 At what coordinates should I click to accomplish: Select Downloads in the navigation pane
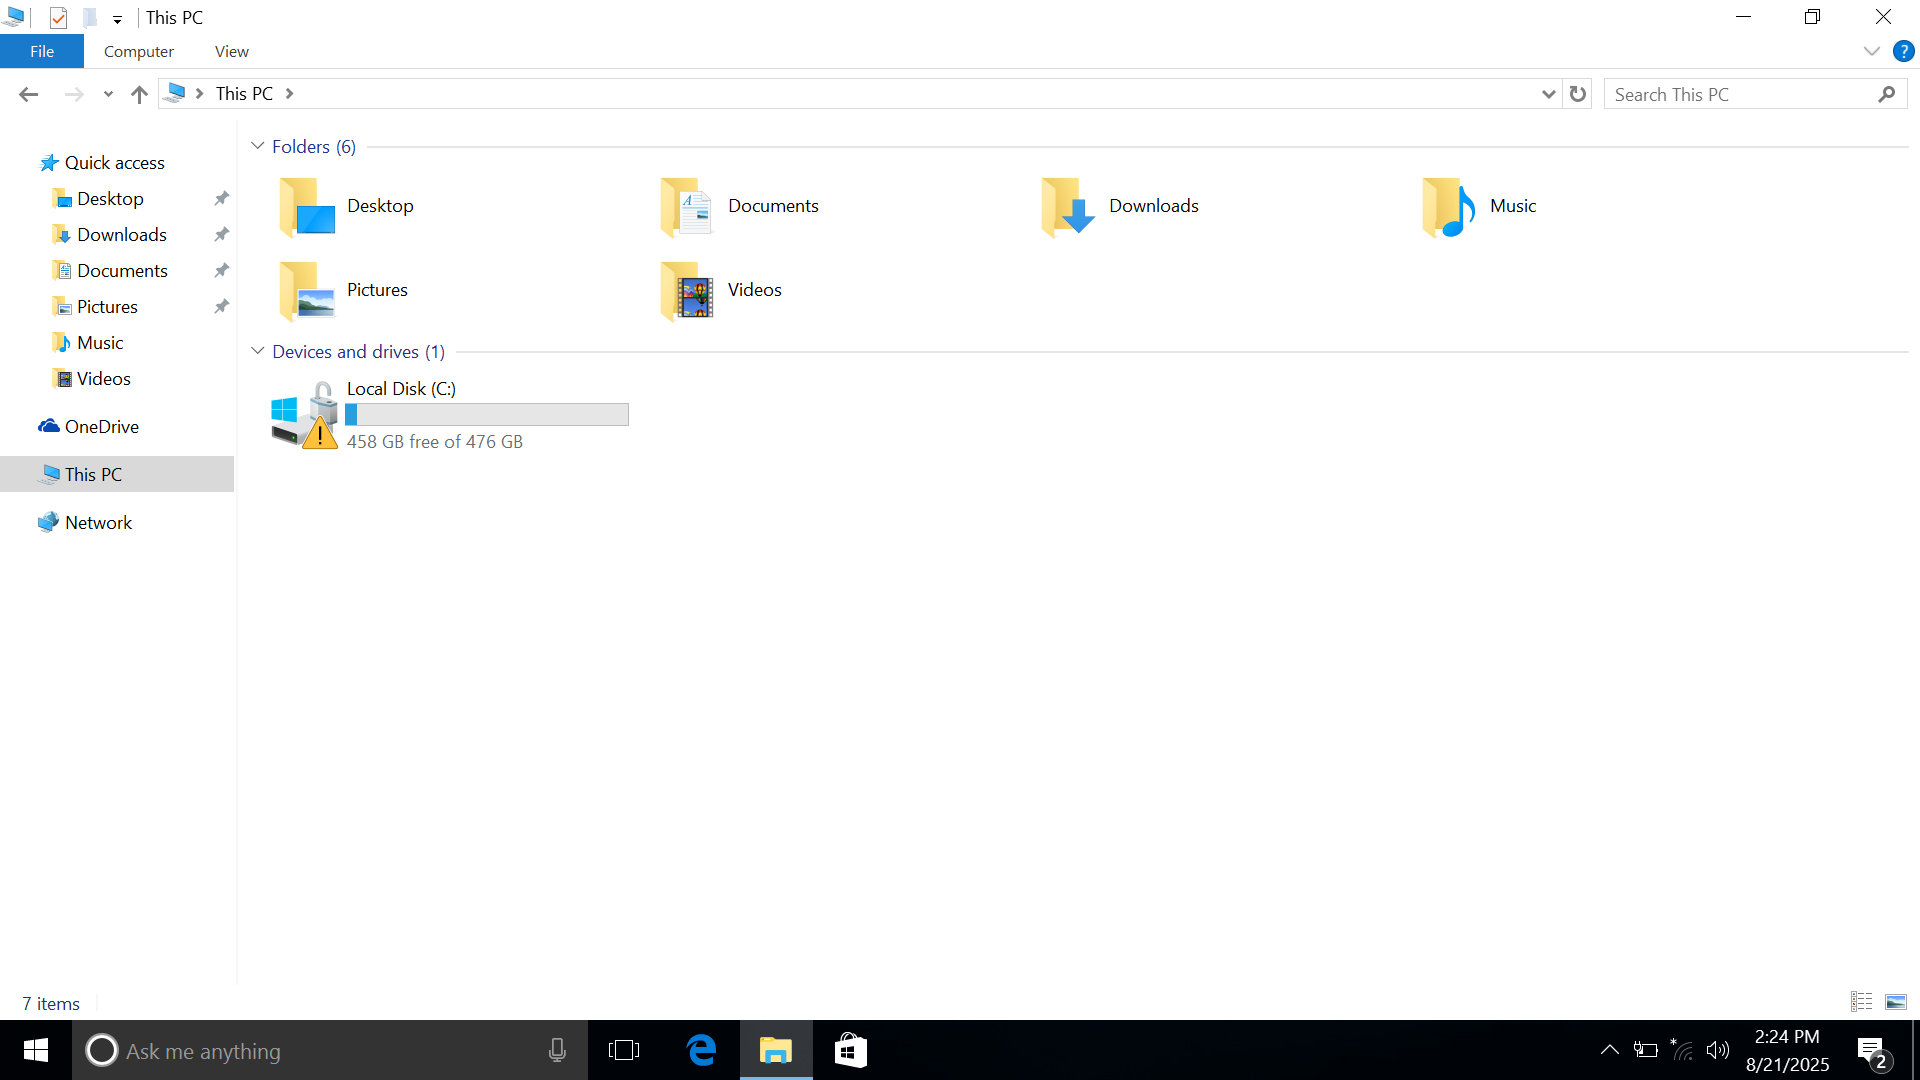(110, 235)
